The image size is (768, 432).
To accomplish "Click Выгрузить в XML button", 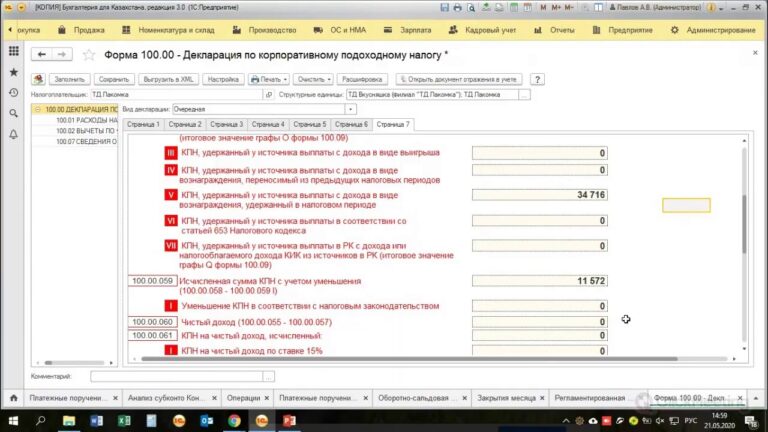I will [168, 79].
